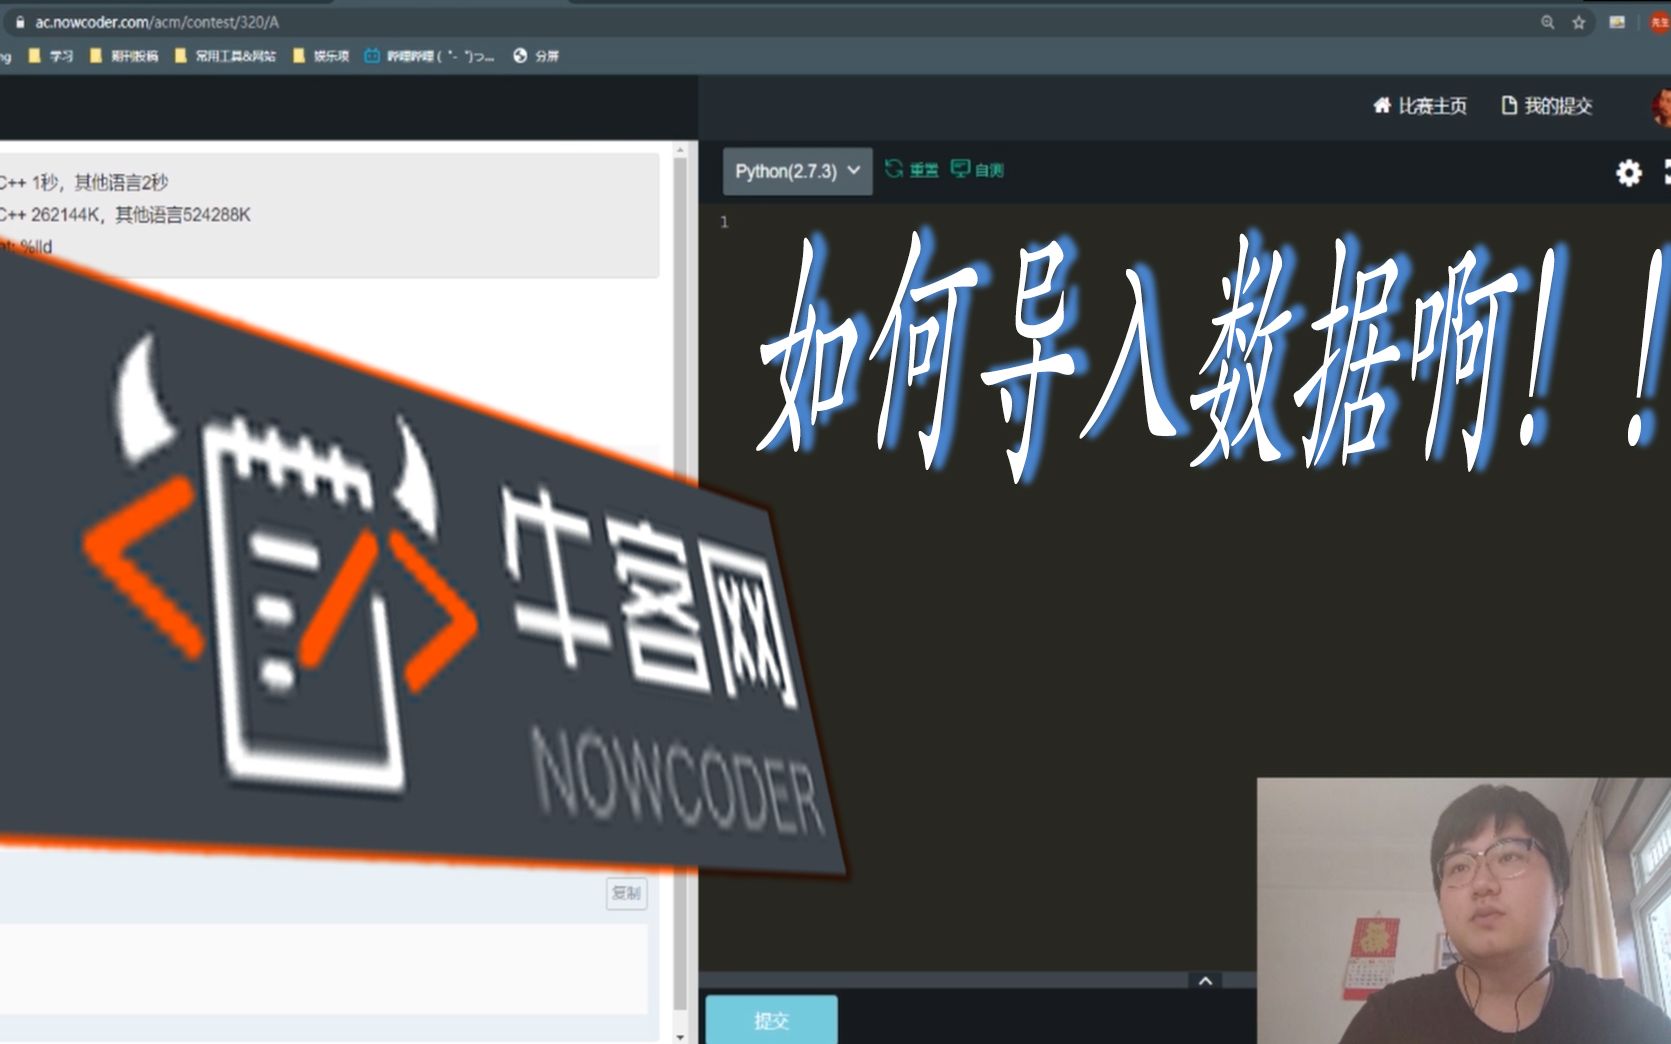1671x1044 pixels.
Task: Open the 娱乐项 bookmark folder
Action: coord(321,56)
